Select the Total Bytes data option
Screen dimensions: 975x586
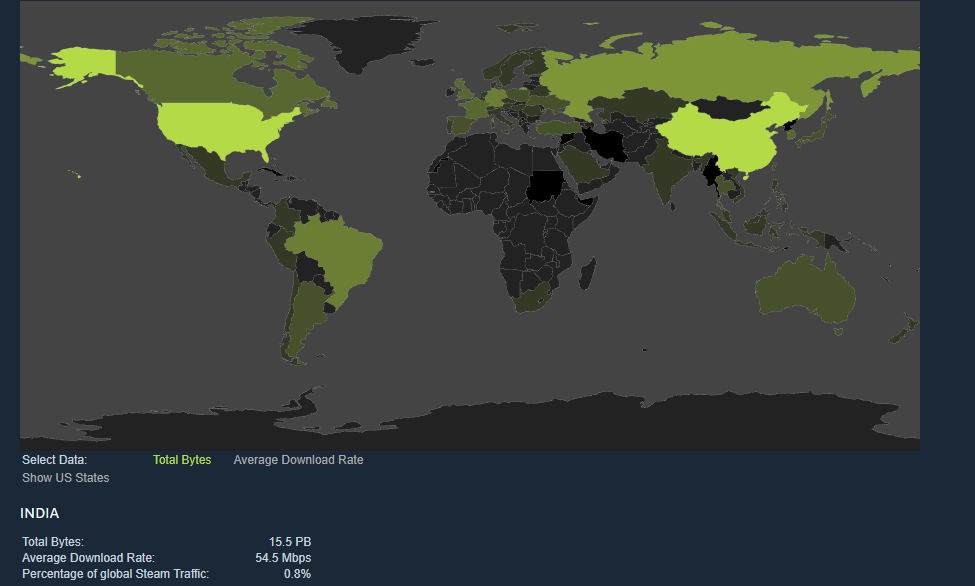pos(182,460)
